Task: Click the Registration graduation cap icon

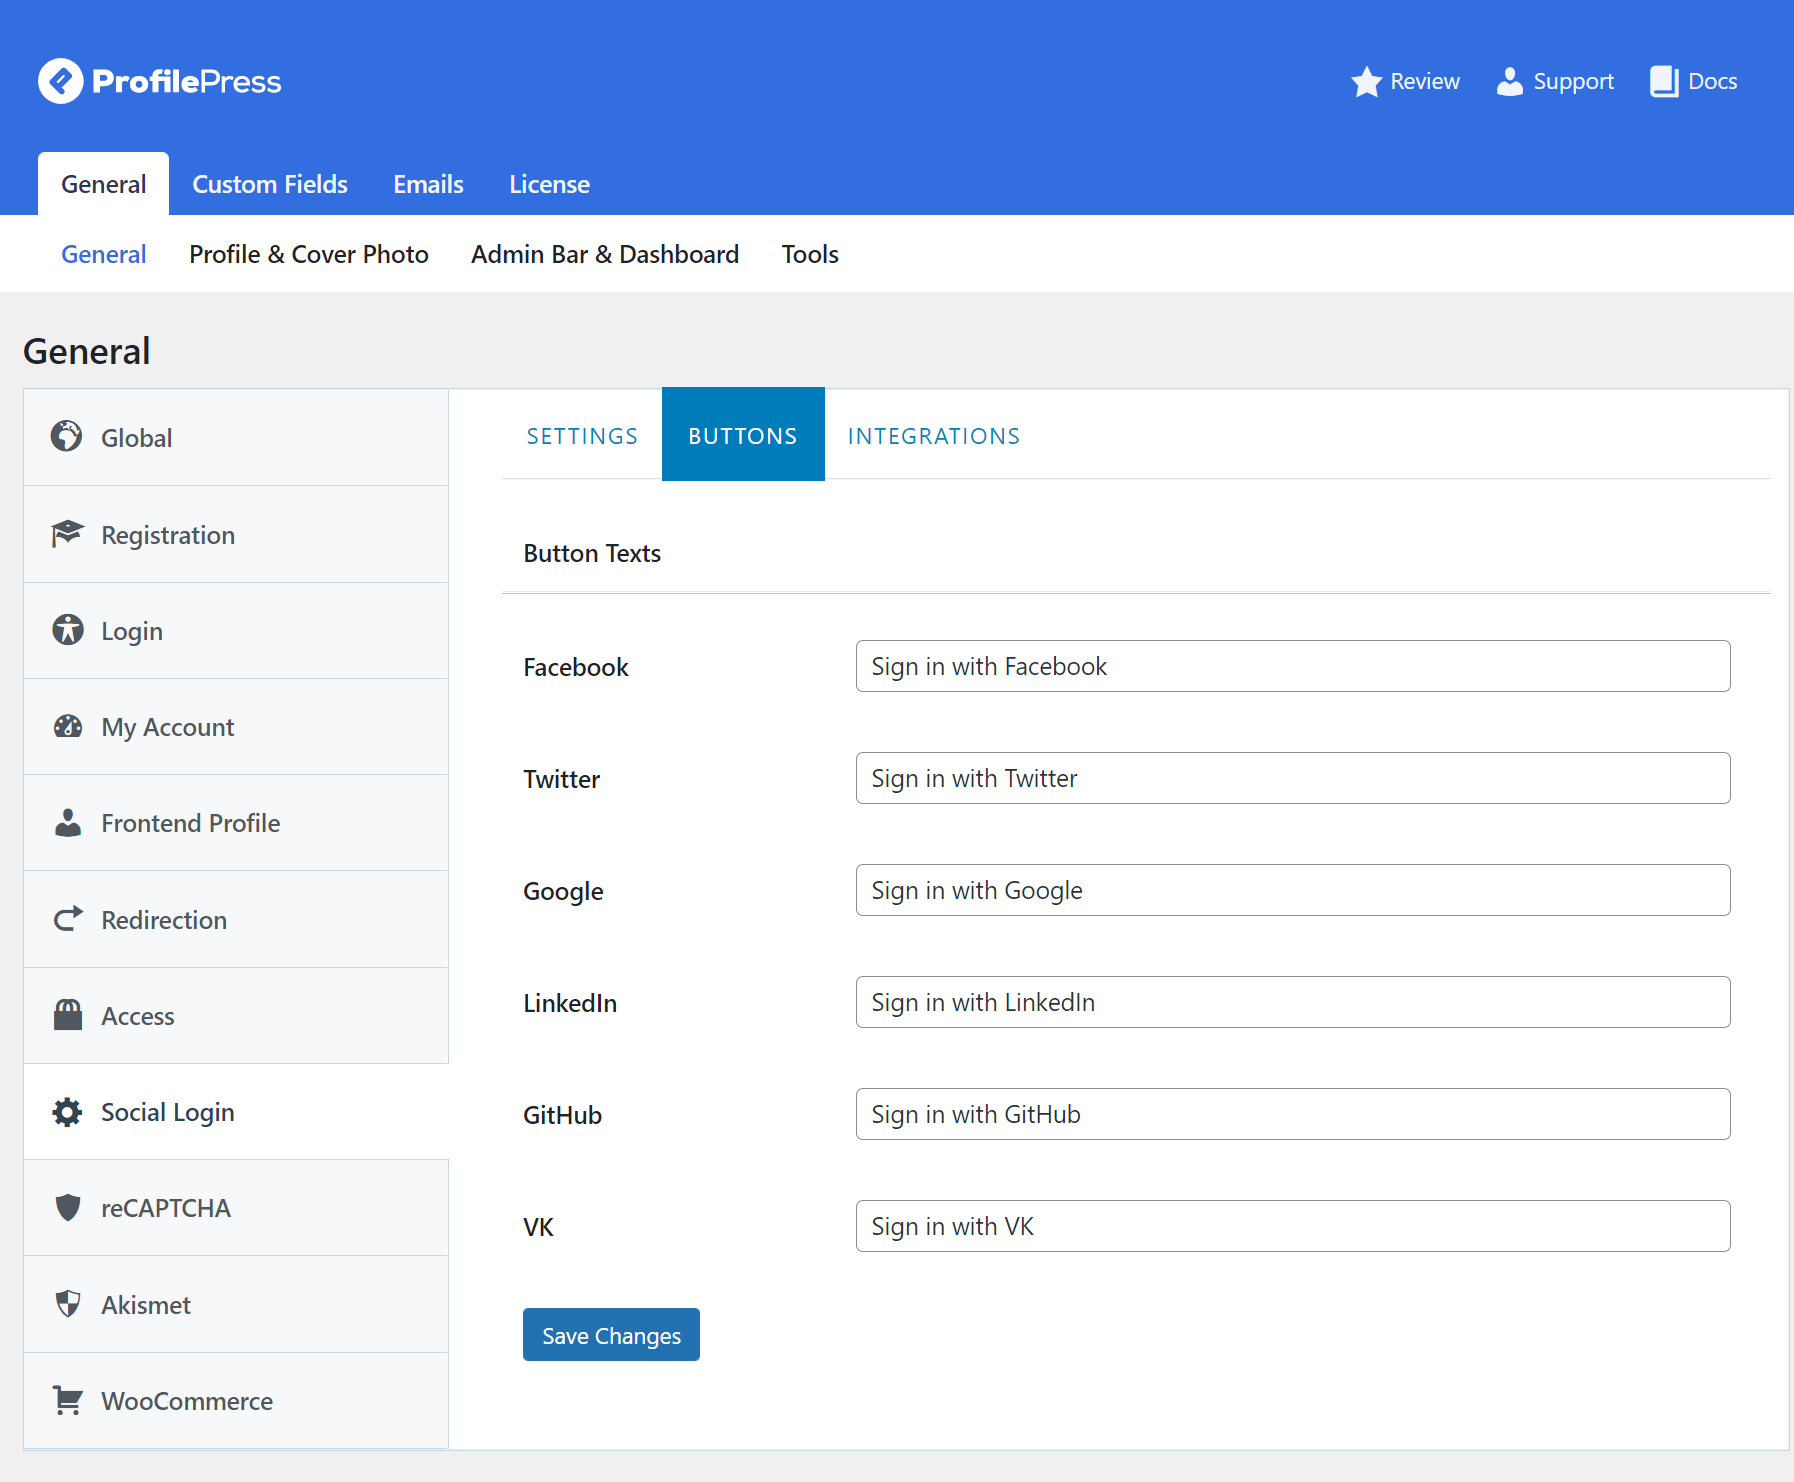Action: click(67, 533)
